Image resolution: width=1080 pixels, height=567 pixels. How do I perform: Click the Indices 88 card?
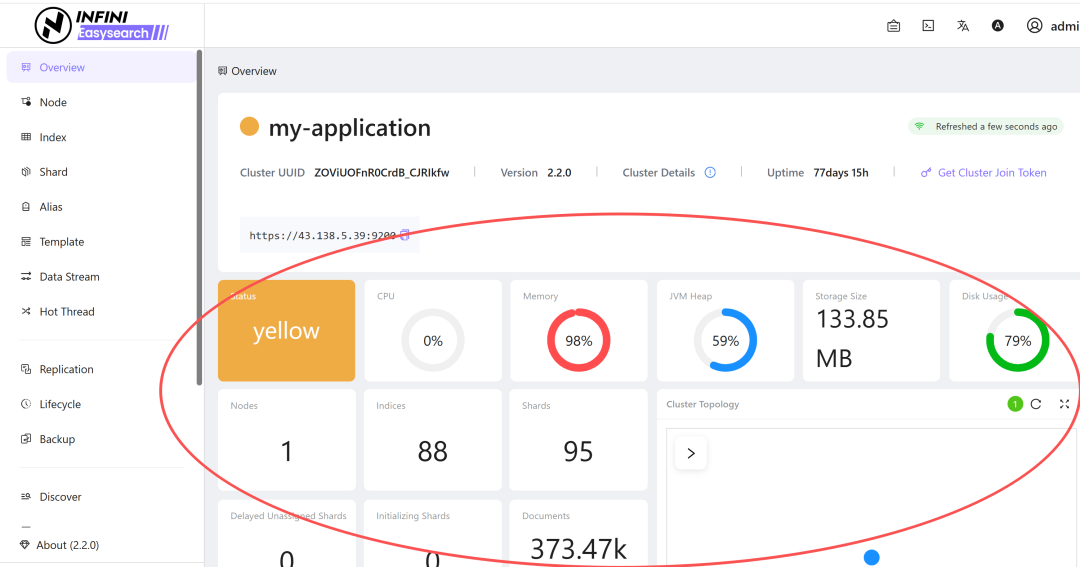433,440
